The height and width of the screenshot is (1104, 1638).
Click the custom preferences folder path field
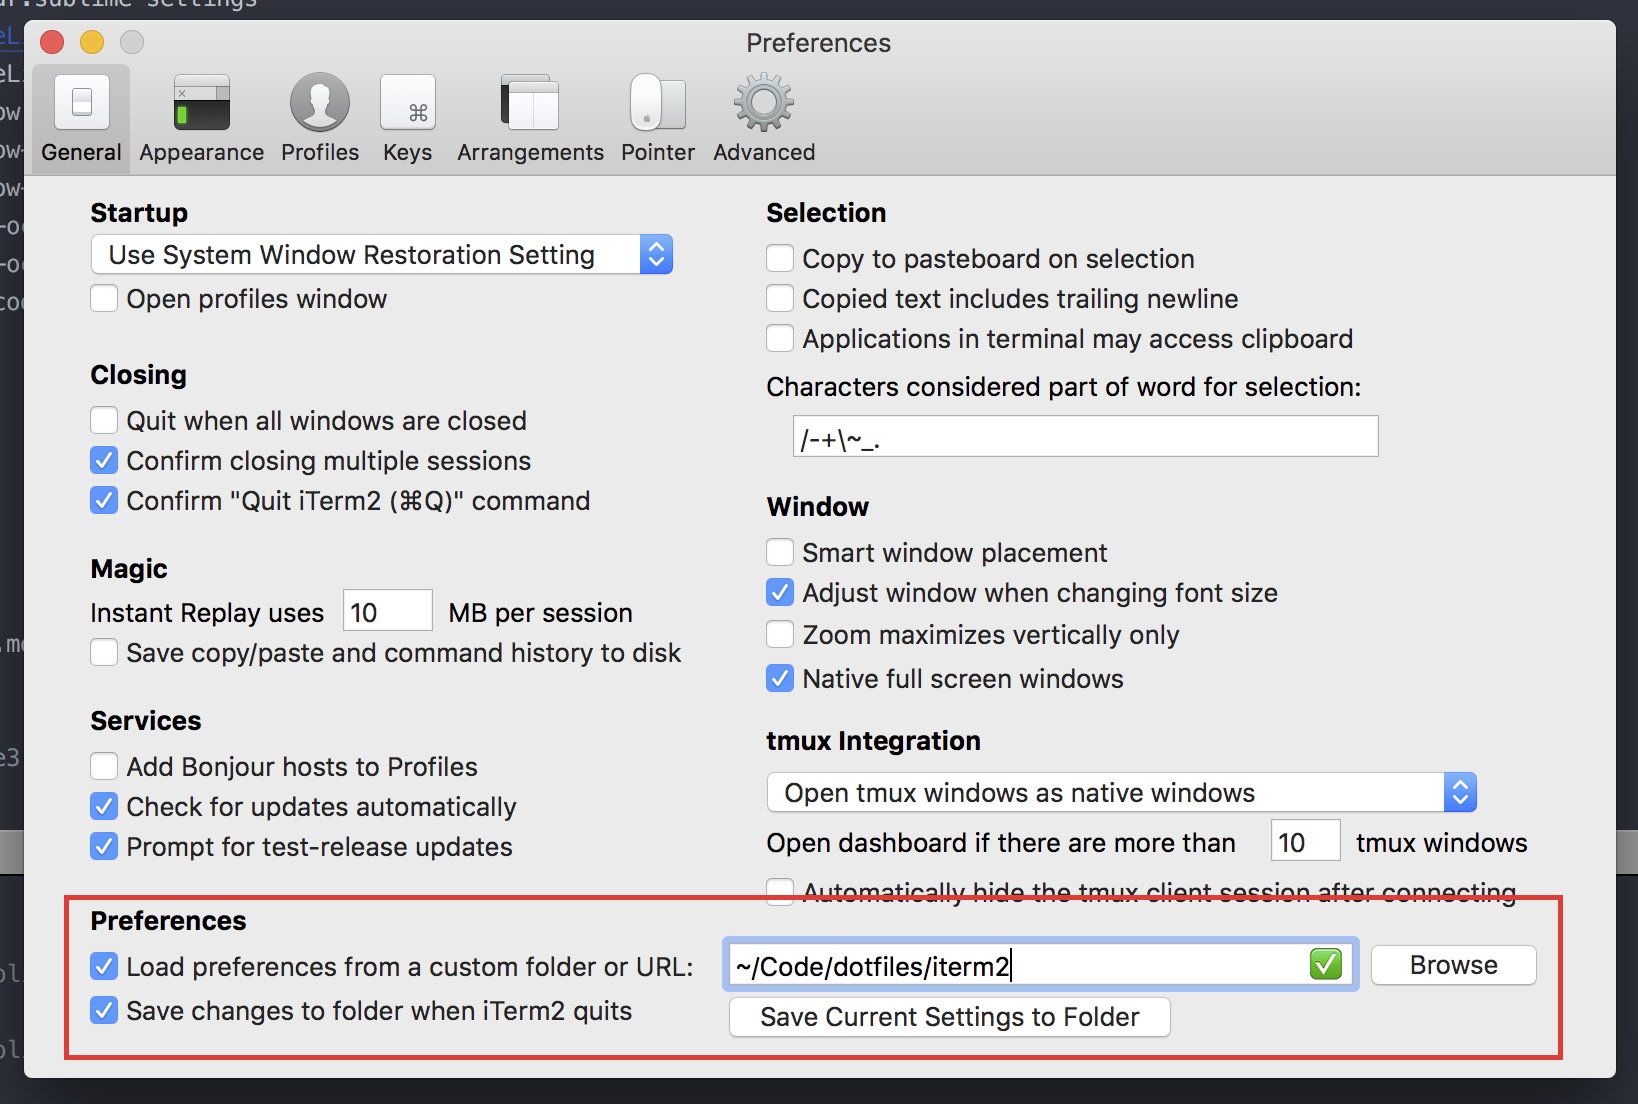(x=1040, y=965)
